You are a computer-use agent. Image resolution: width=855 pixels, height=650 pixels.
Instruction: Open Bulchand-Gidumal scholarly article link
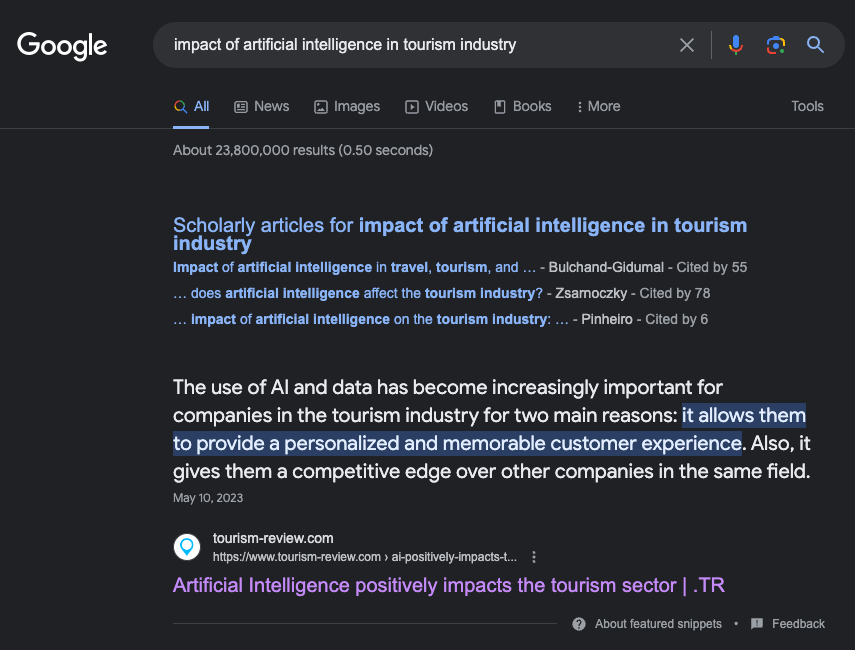click(x=354, y=267)
